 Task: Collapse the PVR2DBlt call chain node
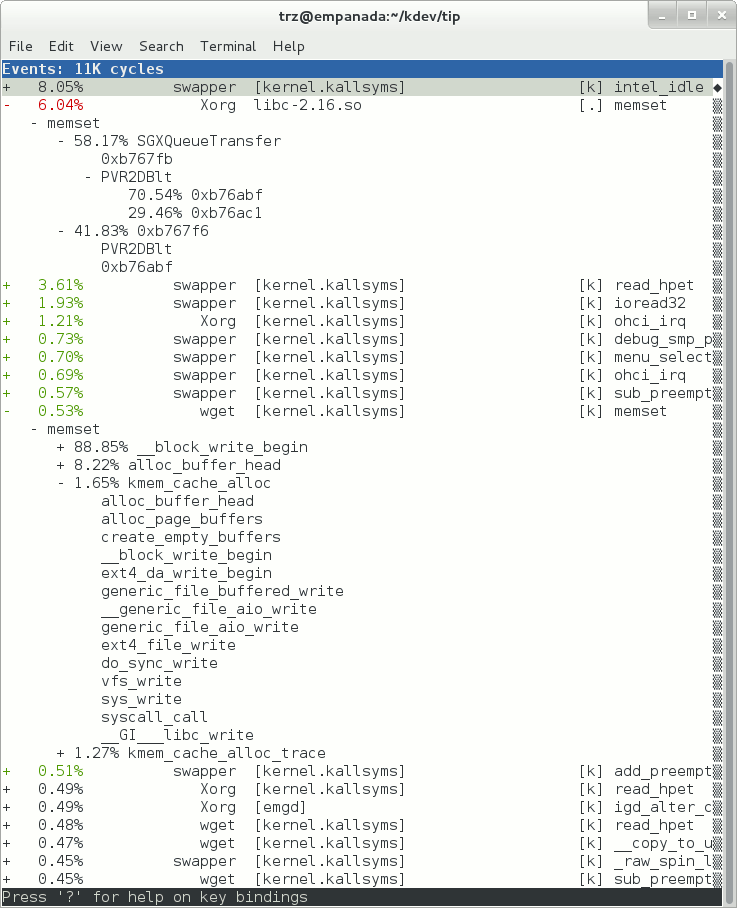tap(87, 177)
